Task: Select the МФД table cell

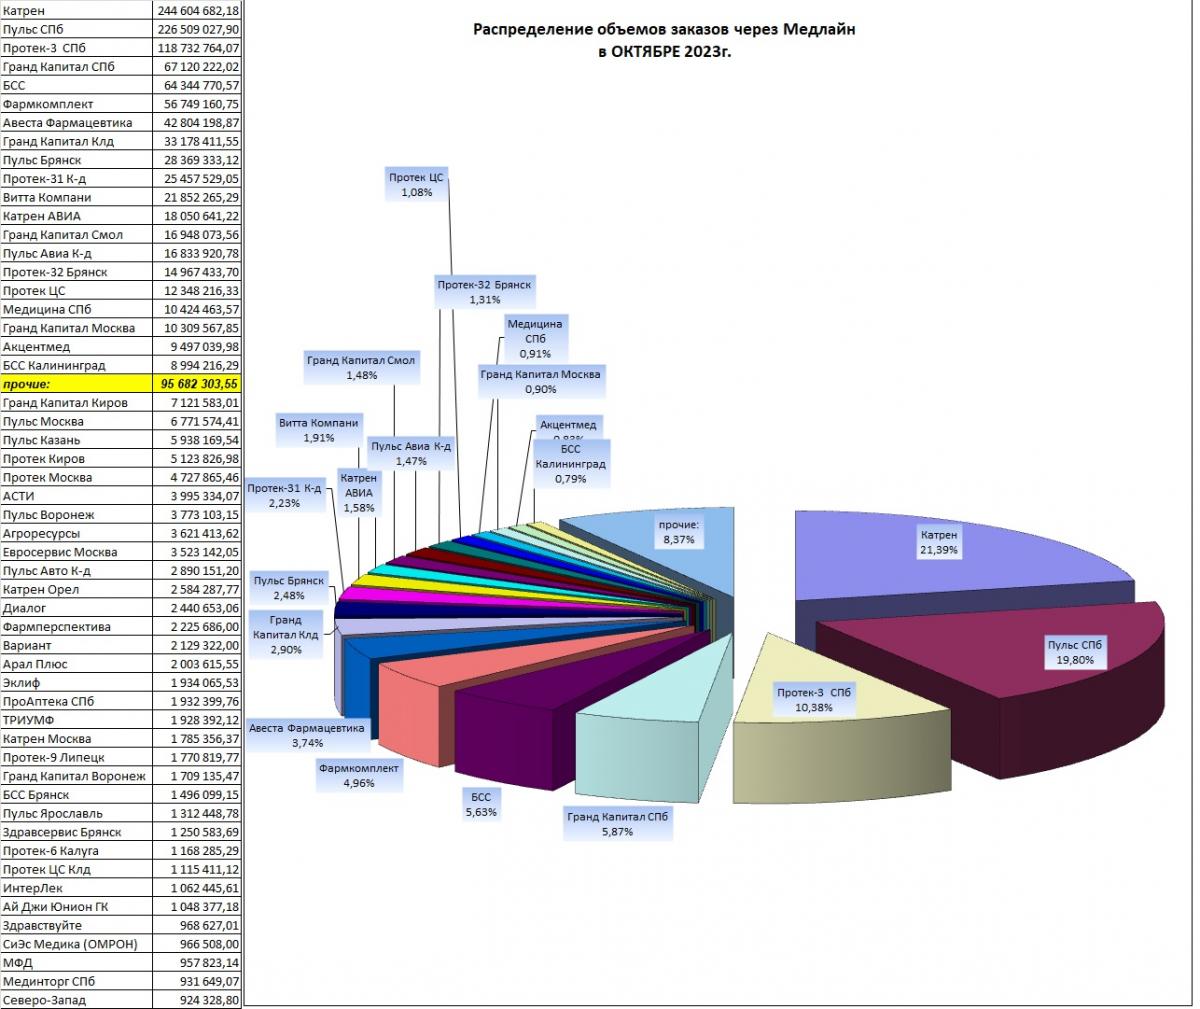Action: [77, 962]
